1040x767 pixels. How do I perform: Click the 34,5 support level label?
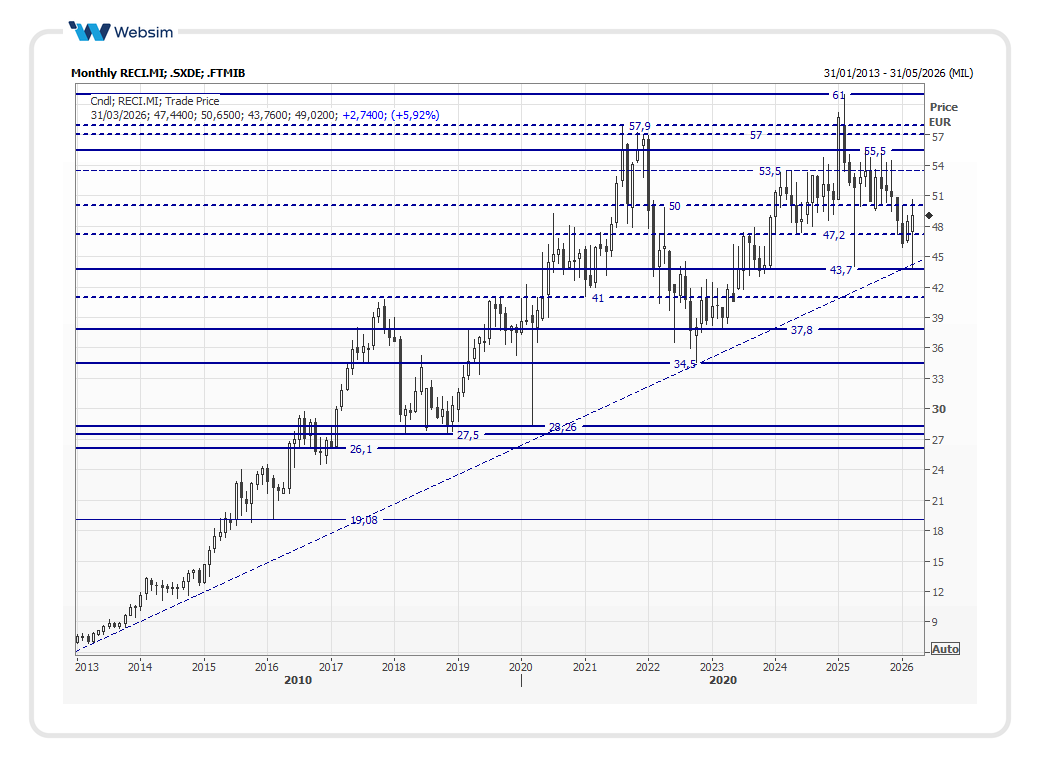tap(685, 364)
